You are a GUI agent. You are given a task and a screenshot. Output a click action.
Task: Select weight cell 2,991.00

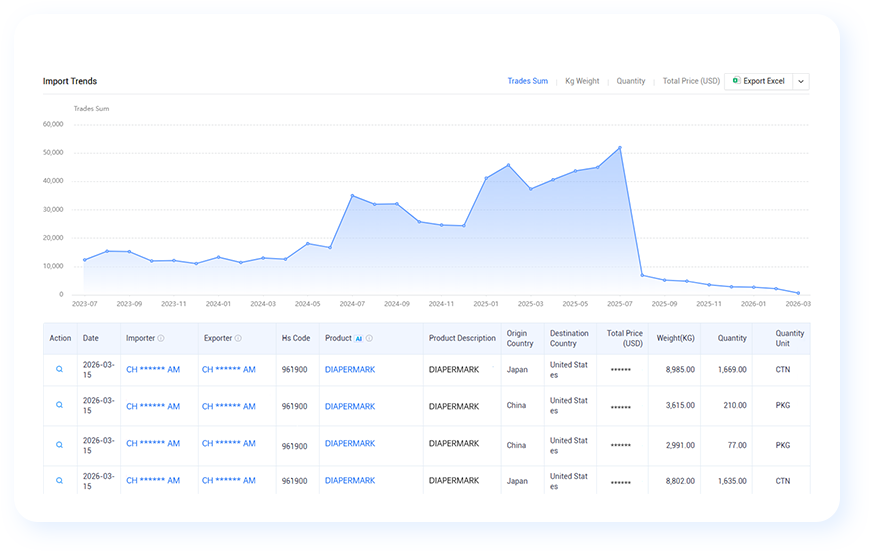(x=680, y=445)
